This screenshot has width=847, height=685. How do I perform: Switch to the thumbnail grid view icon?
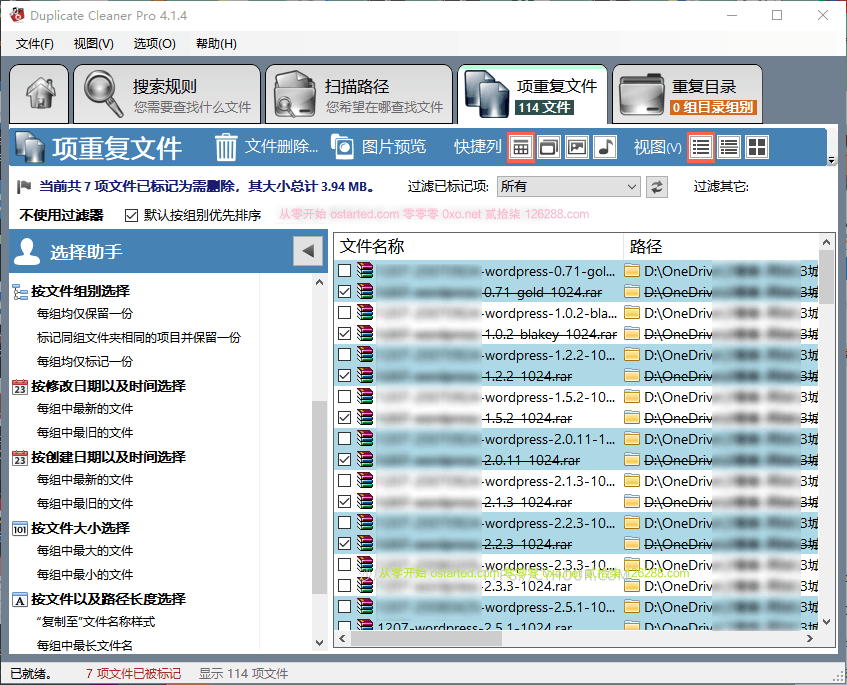pyautogui.click(x=757, y=147)
